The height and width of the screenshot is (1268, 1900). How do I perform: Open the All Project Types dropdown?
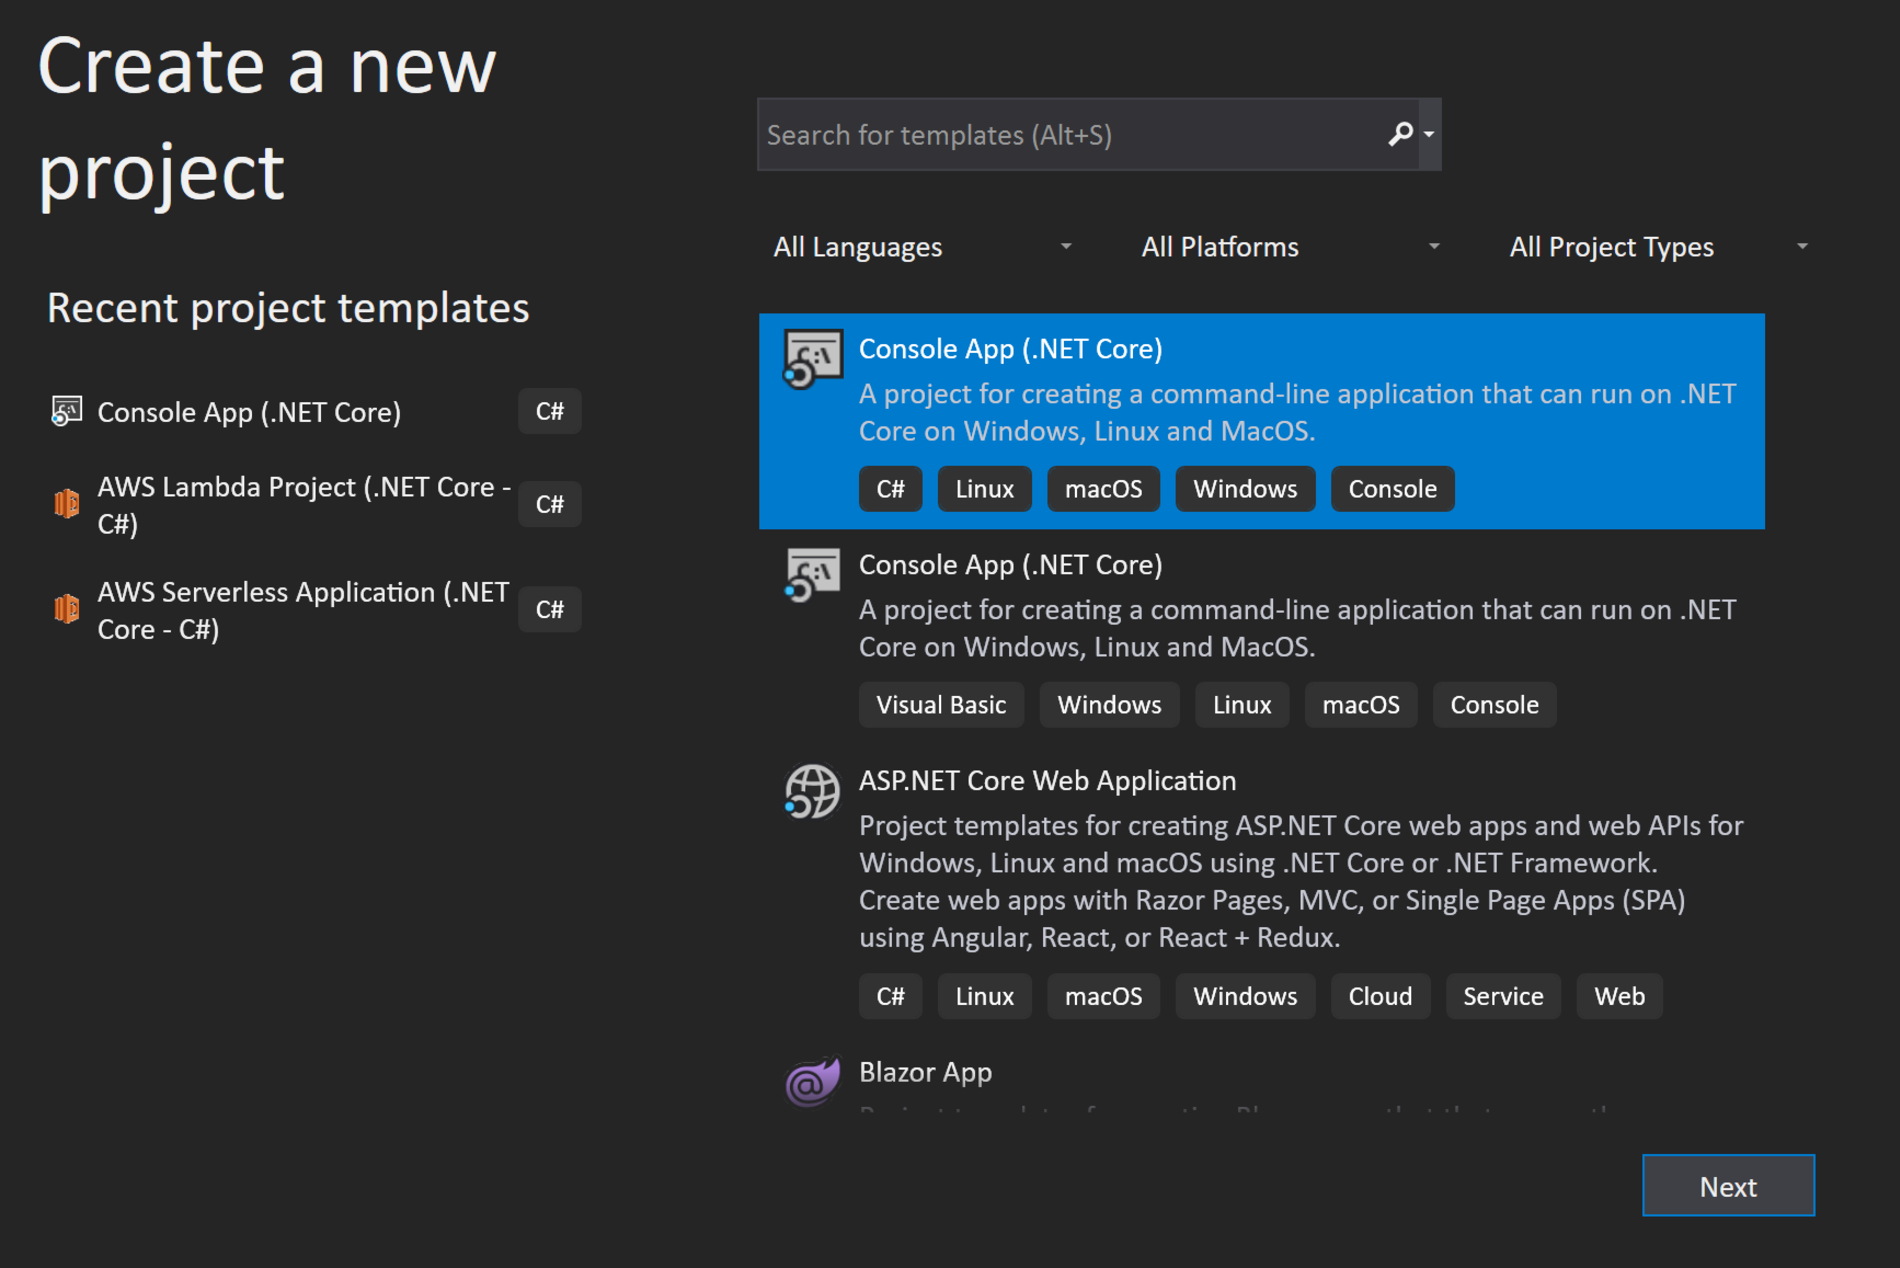1660,247
